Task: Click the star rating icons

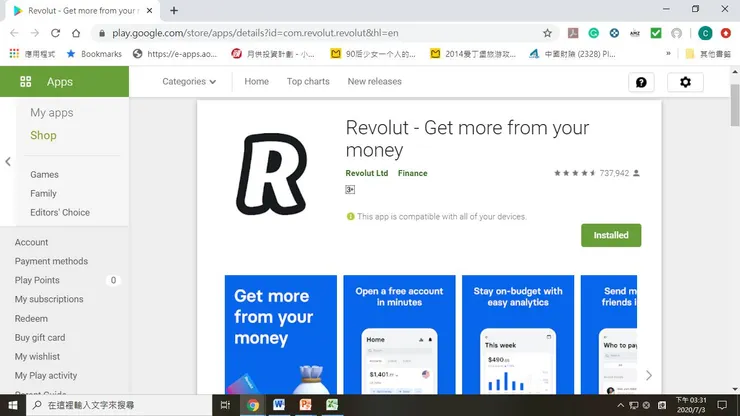Action: coord(574,173)
